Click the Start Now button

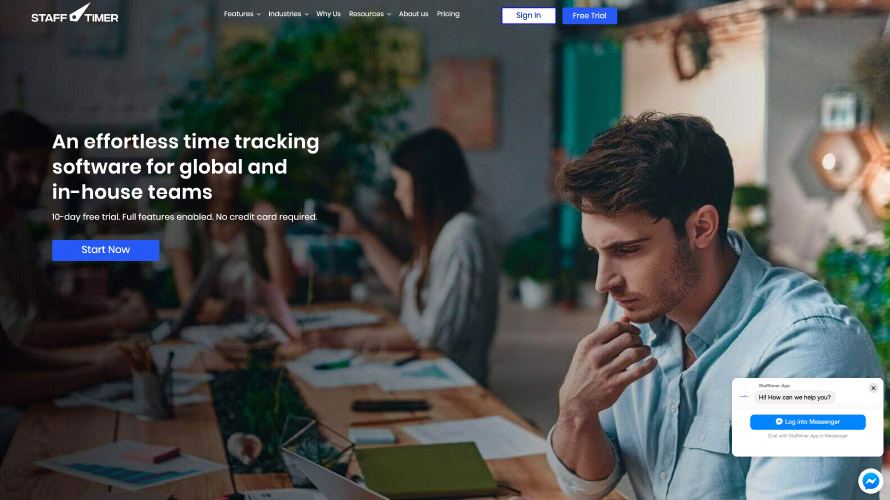[x=106, y=250]
